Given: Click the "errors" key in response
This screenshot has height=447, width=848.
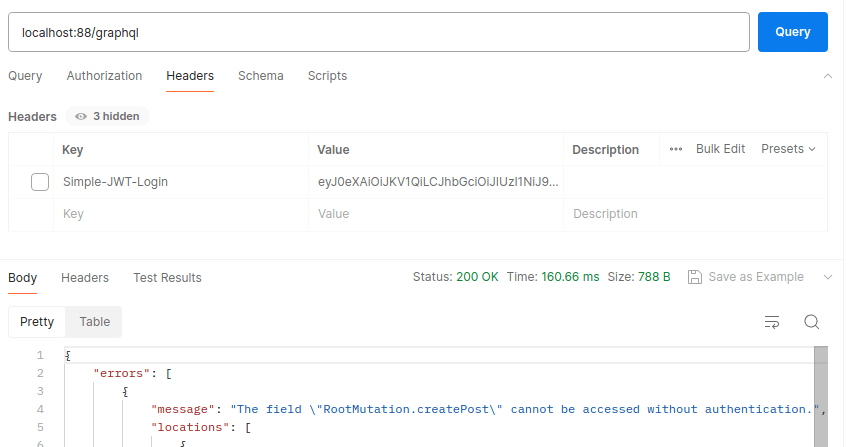Looking at the screenshot, I should point(122,373).
